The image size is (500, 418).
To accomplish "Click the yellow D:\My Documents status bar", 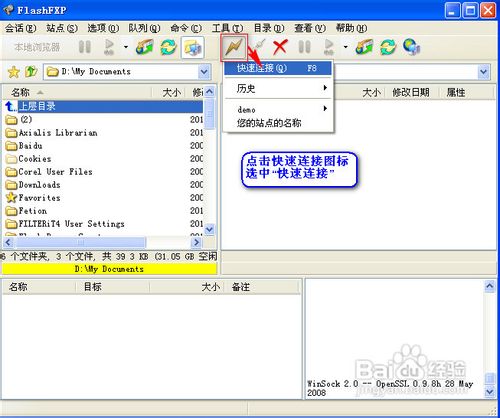I will pos(109,269).
